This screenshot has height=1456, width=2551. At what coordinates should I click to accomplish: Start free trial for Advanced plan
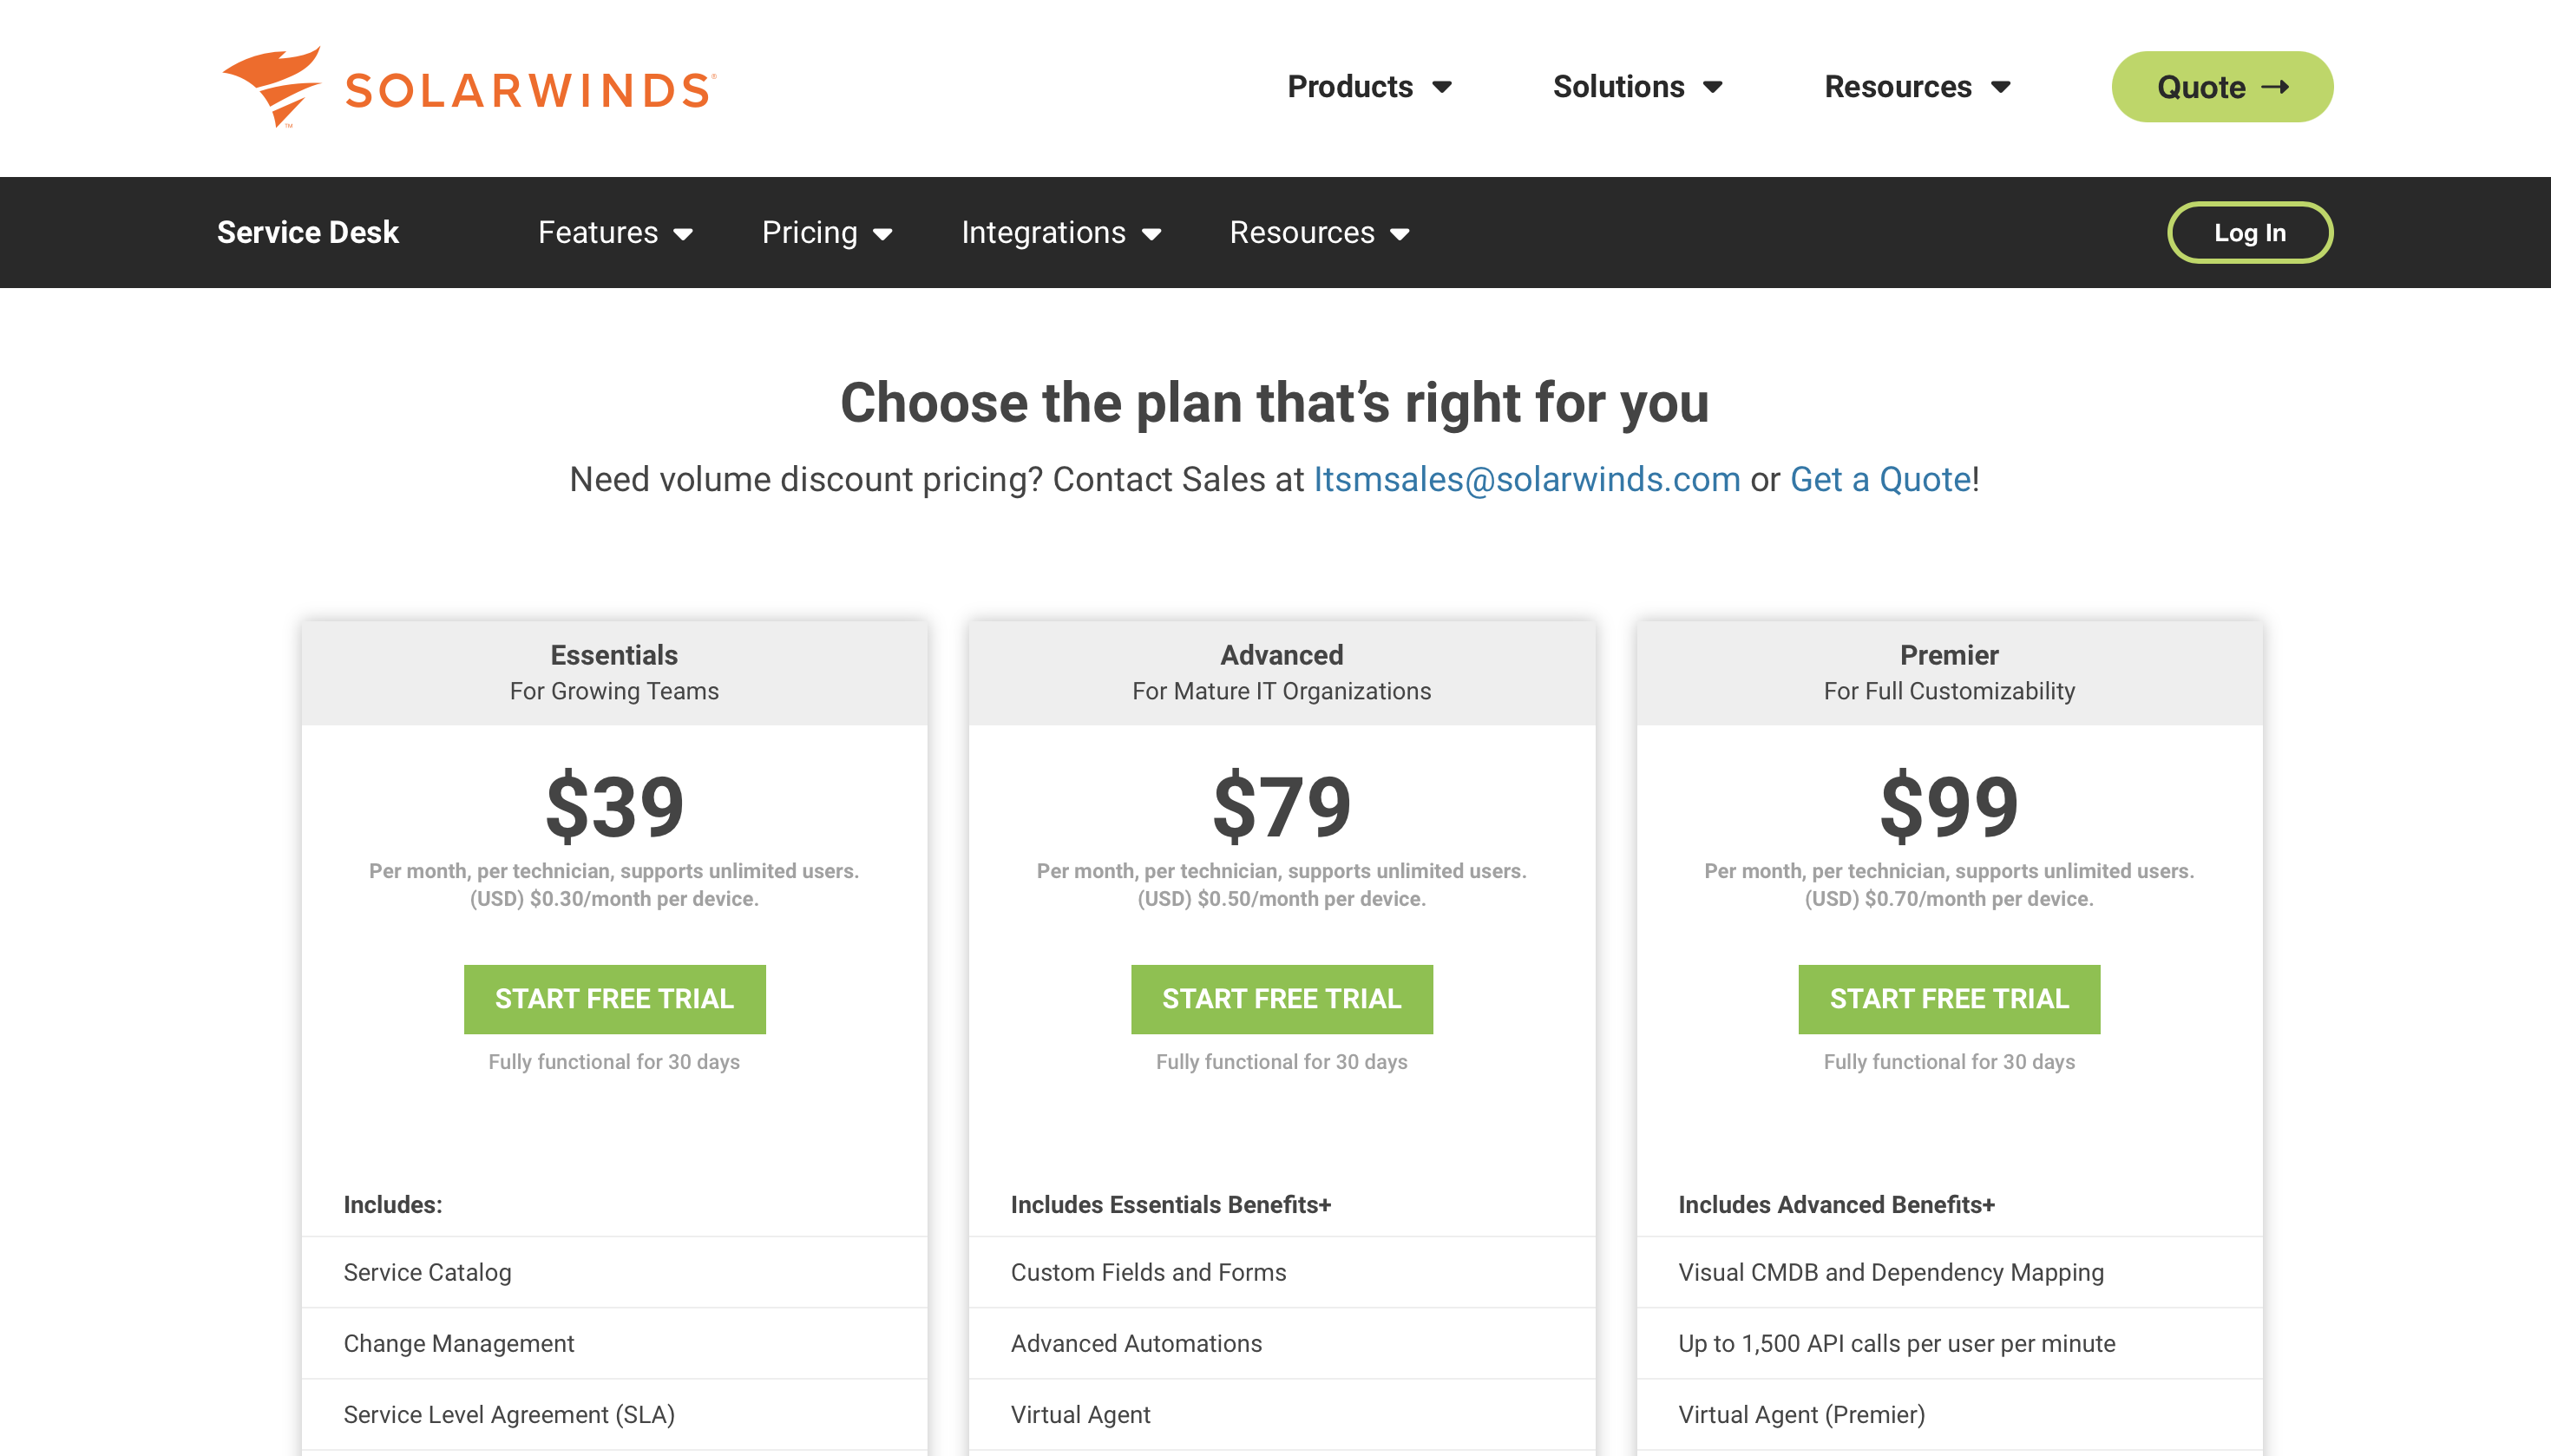pyautogui.click(x=1281, y=999)
